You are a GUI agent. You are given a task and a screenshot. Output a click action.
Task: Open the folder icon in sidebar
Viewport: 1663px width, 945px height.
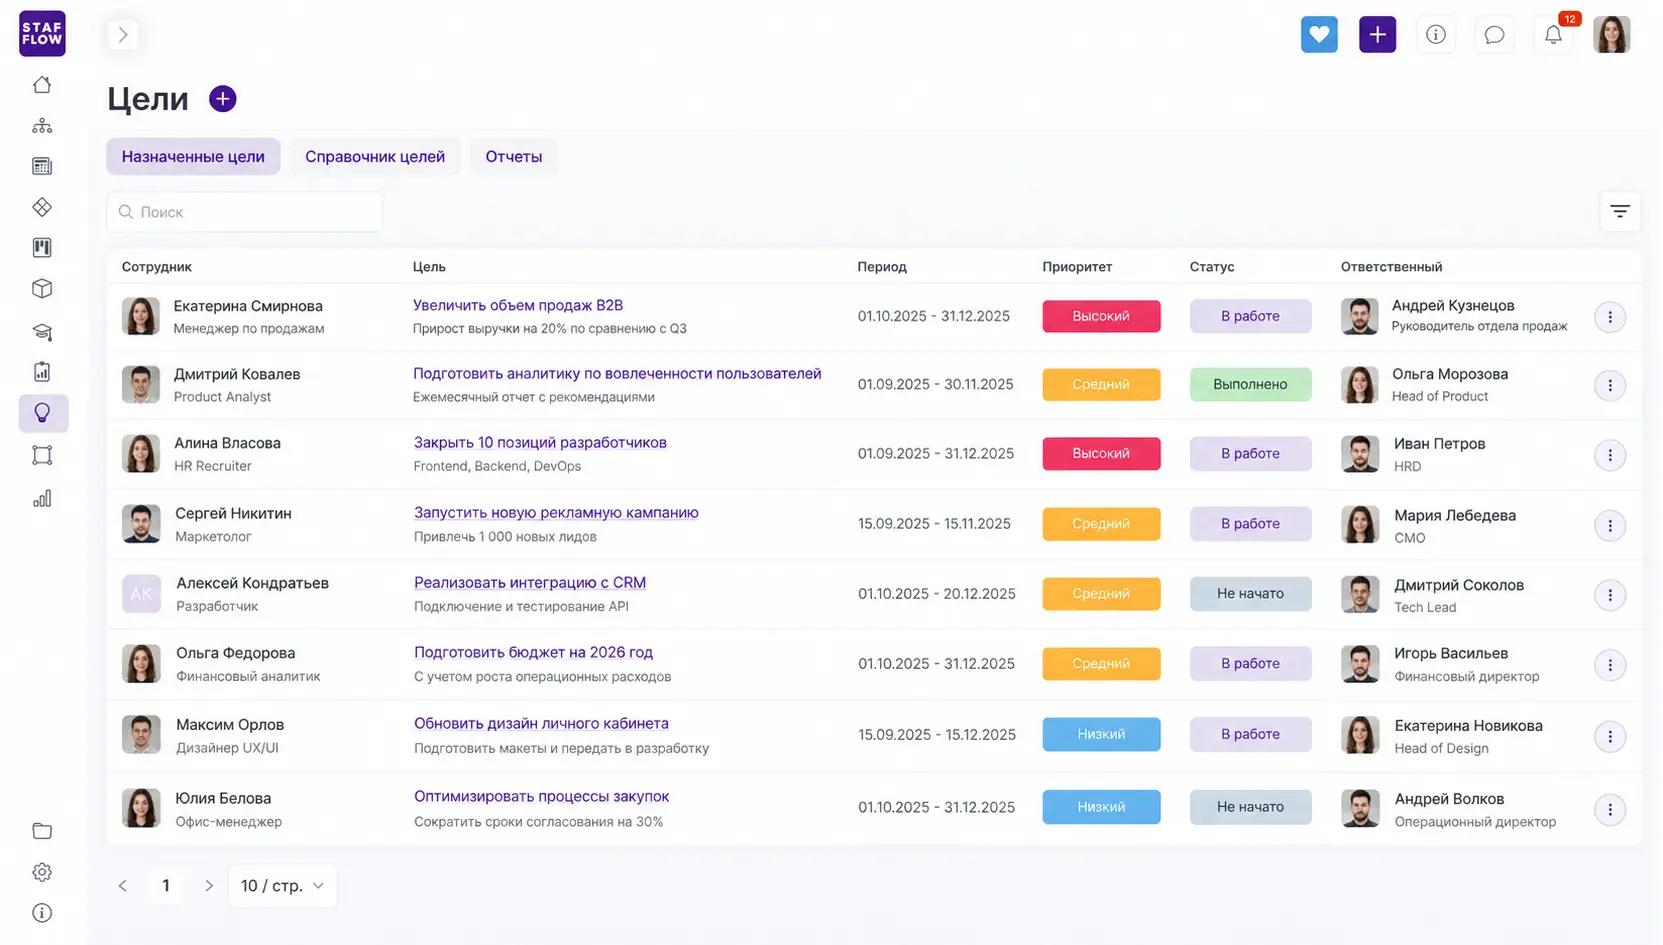point(42,831)
